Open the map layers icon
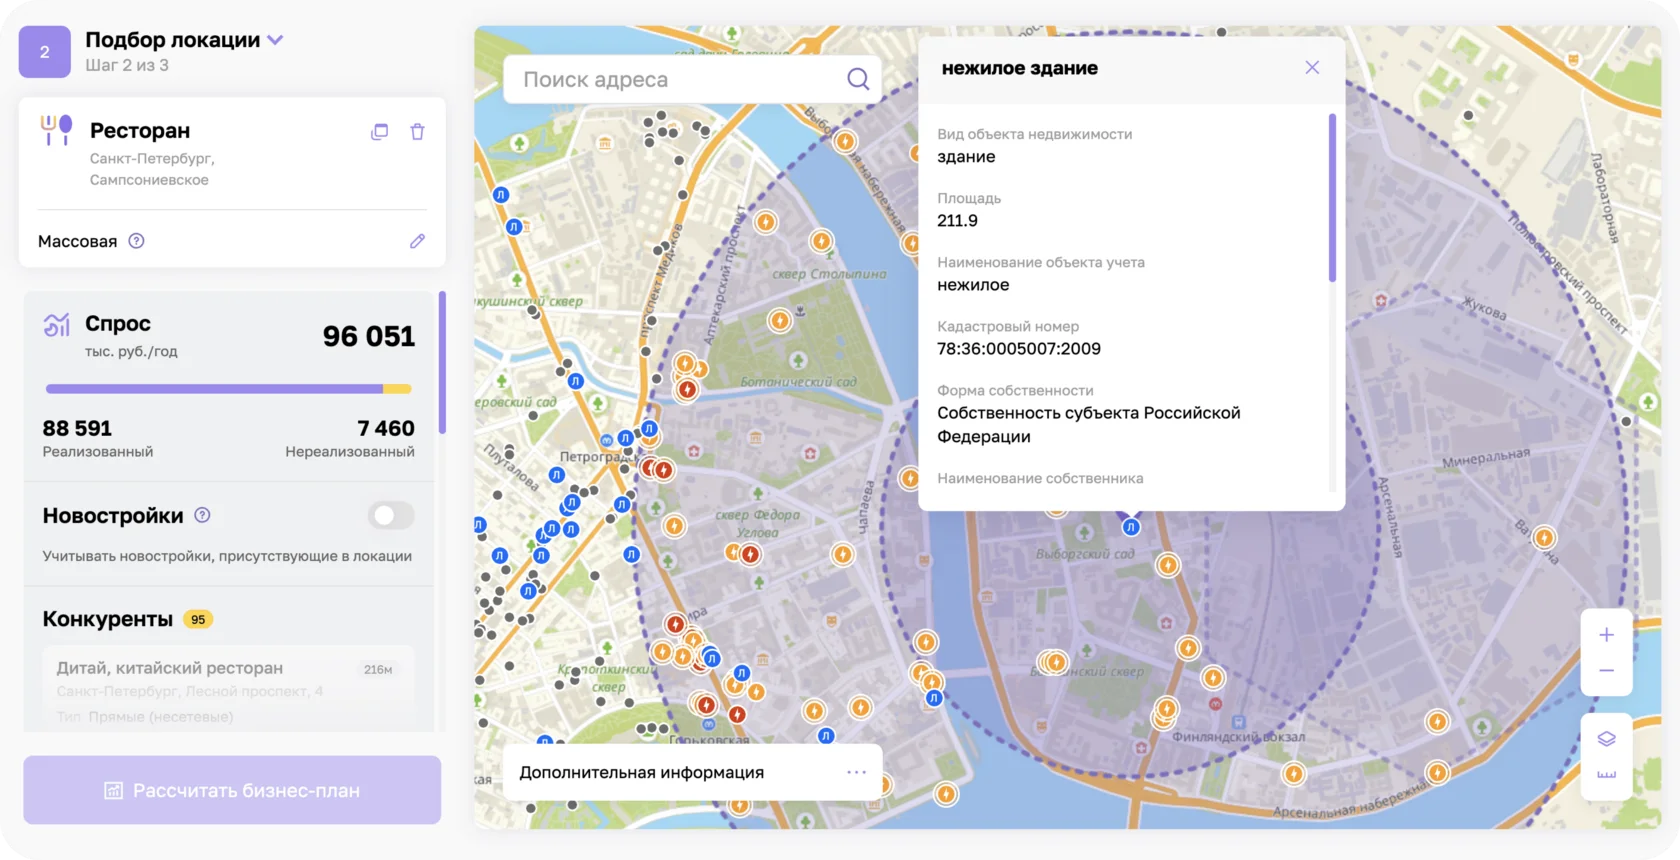Screen dimensions: 1680x860 tap(1606, 739)
